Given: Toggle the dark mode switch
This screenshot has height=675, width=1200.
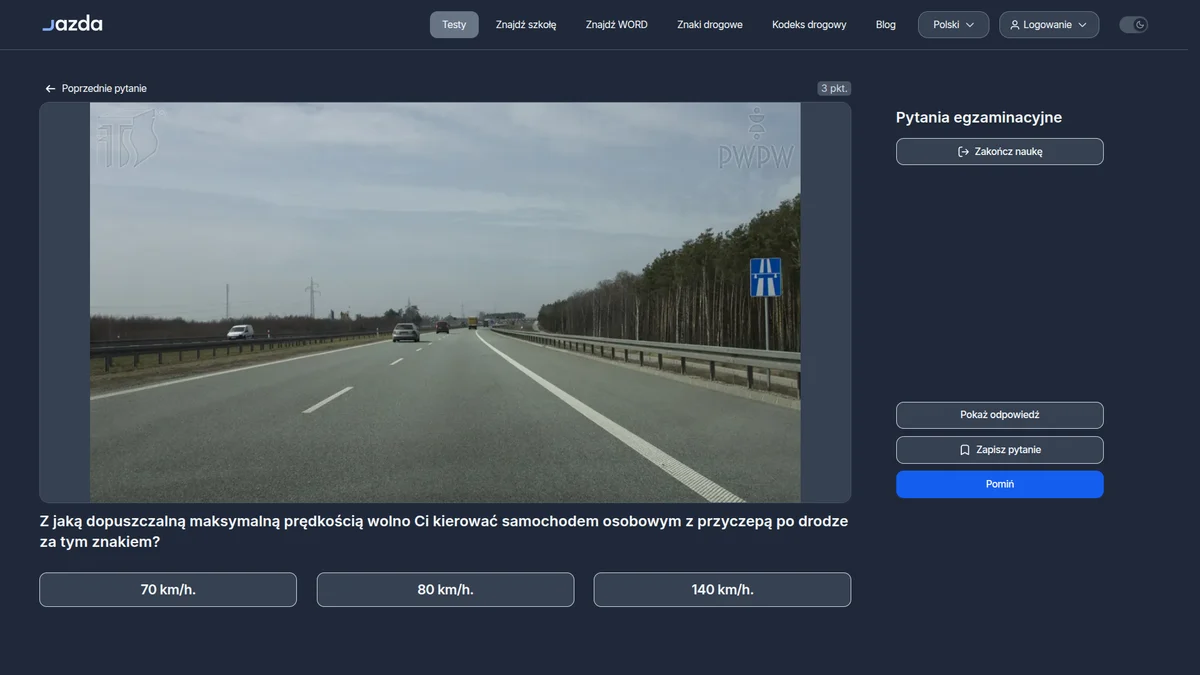Looking at the screenshot, I should point(1133,25).
